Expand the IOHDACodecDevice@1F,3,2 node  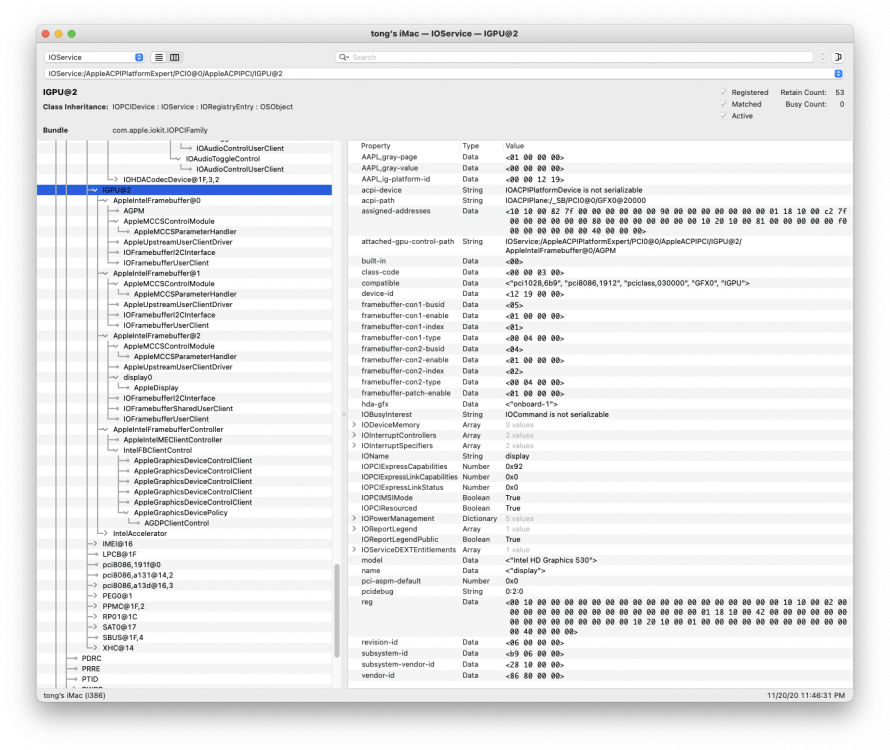click(116, 179)
